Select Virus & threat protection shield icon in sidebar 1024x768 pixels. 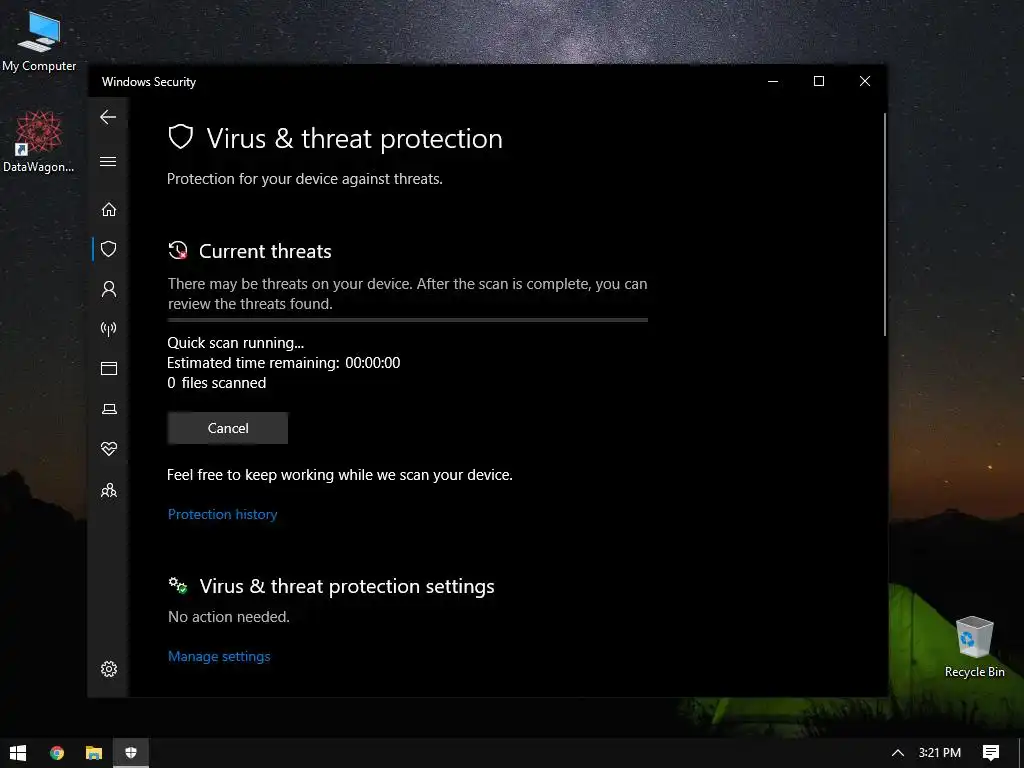pyautogui.click(x=109, y=249)
